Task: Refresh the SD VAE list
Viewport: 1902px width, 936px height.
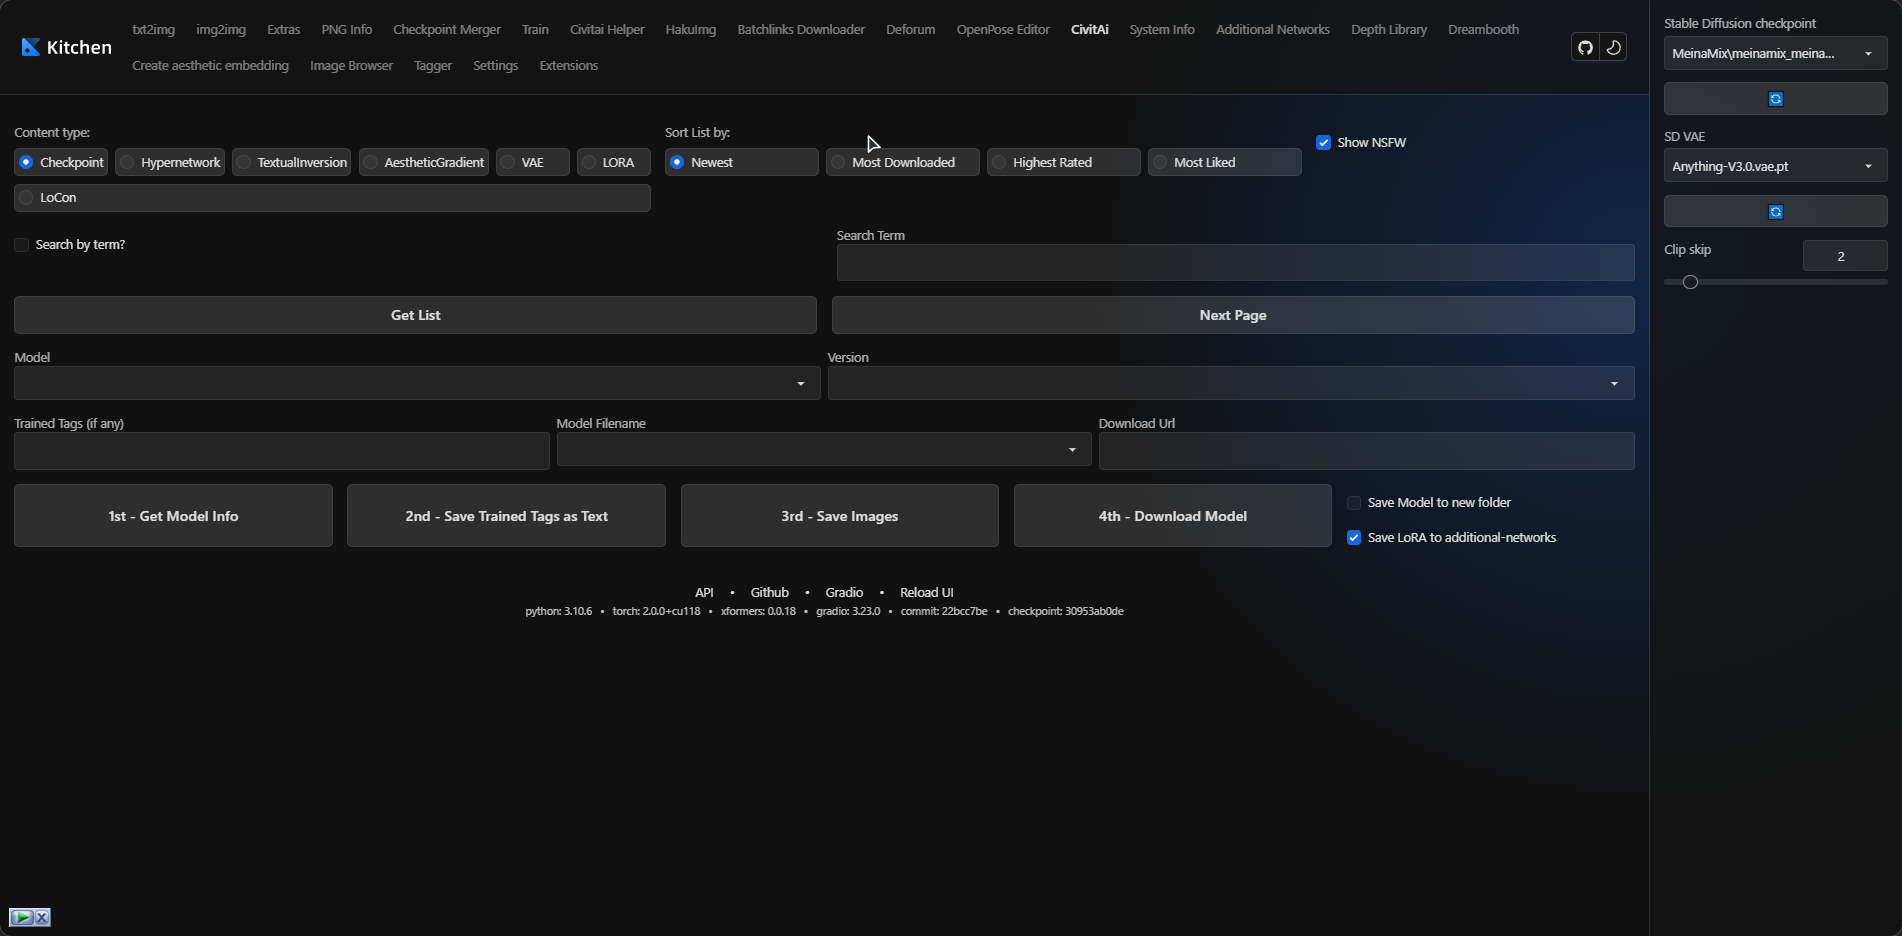Action: coord(1775,211)
